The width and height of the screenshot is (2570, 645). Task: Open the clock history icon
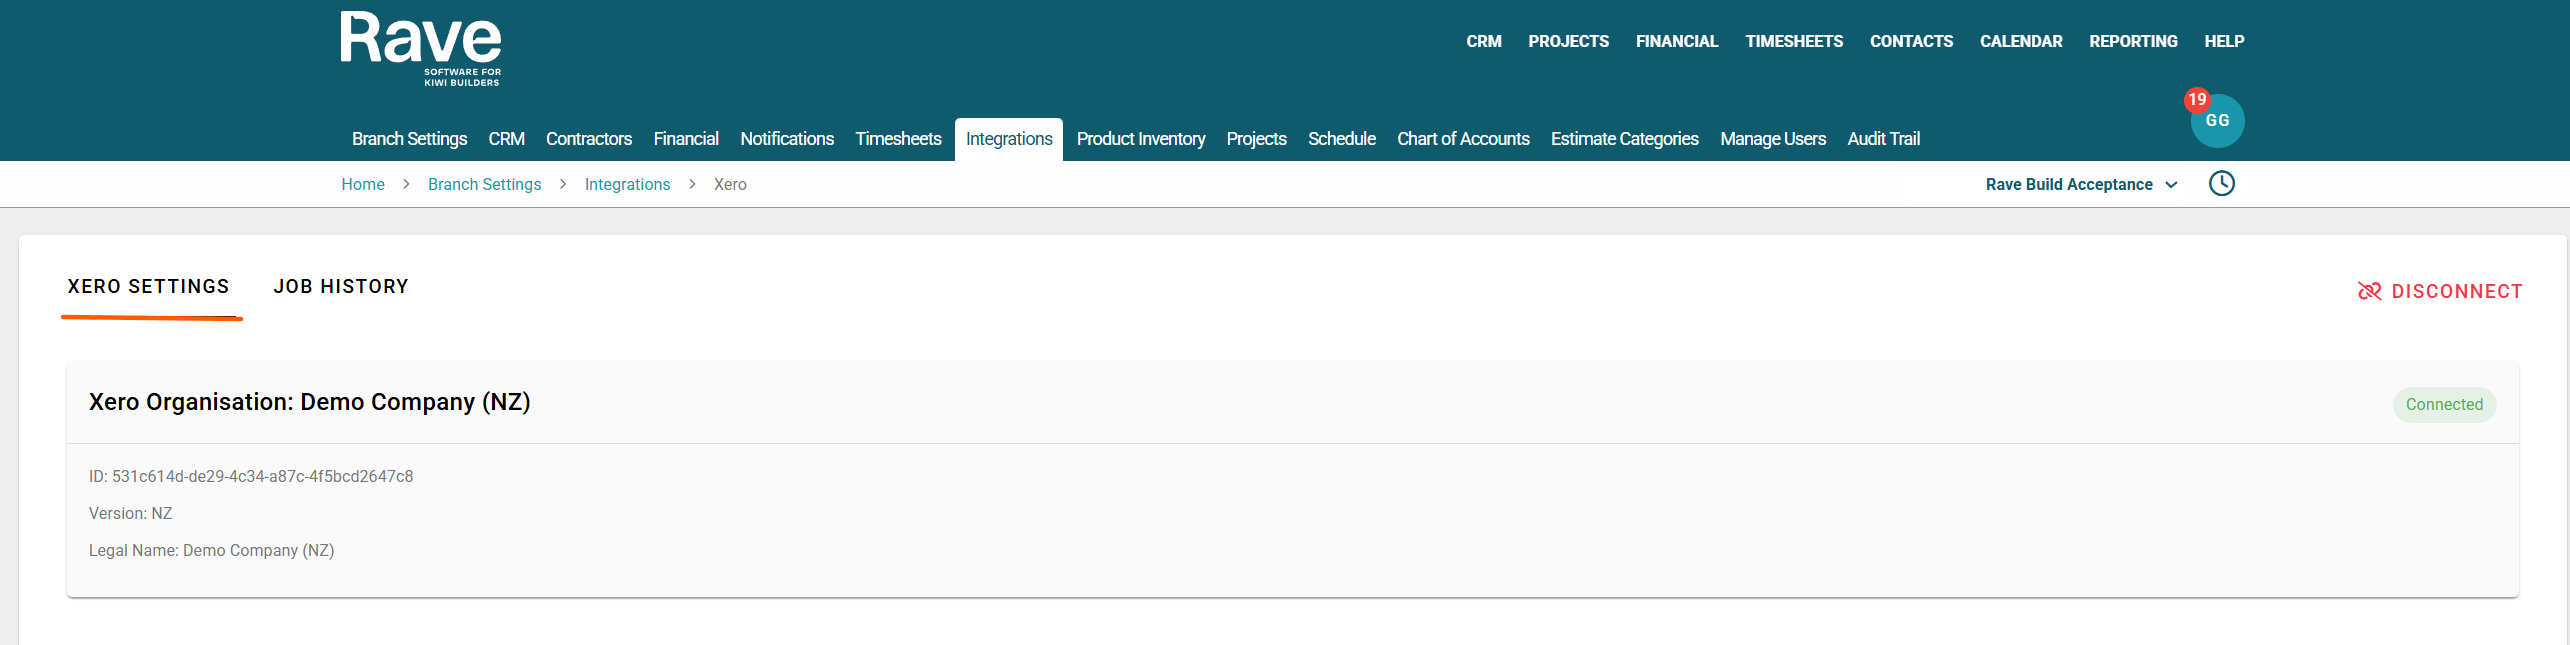coord(2221,184)
